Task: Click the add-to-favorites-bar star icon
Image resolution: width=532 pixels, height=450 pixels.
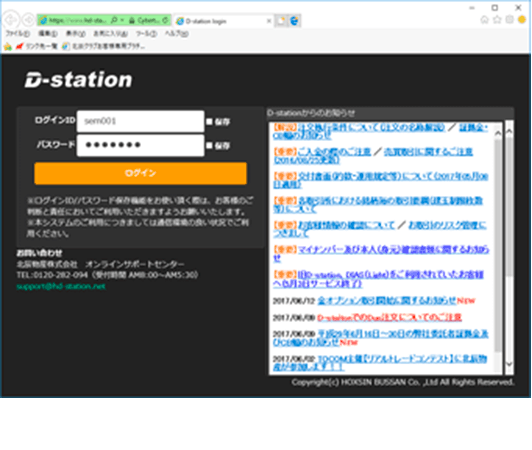Action: click(x=7, y=46)
